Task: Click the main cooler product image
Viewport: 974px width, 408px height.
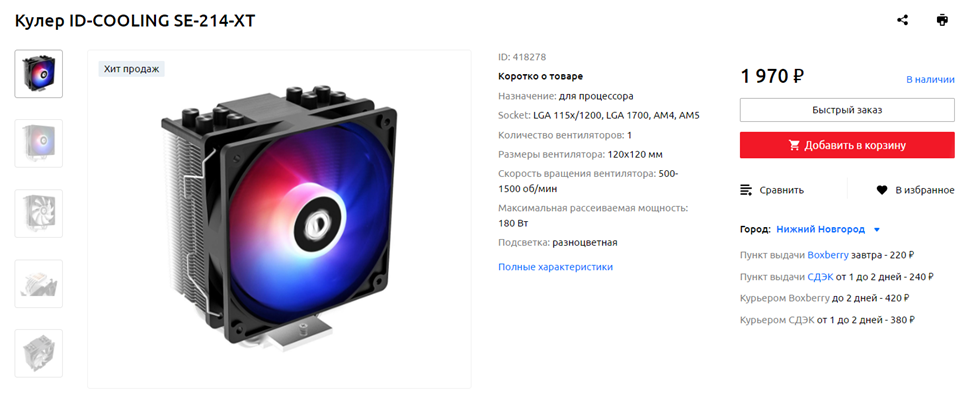Action: (279, 219)
